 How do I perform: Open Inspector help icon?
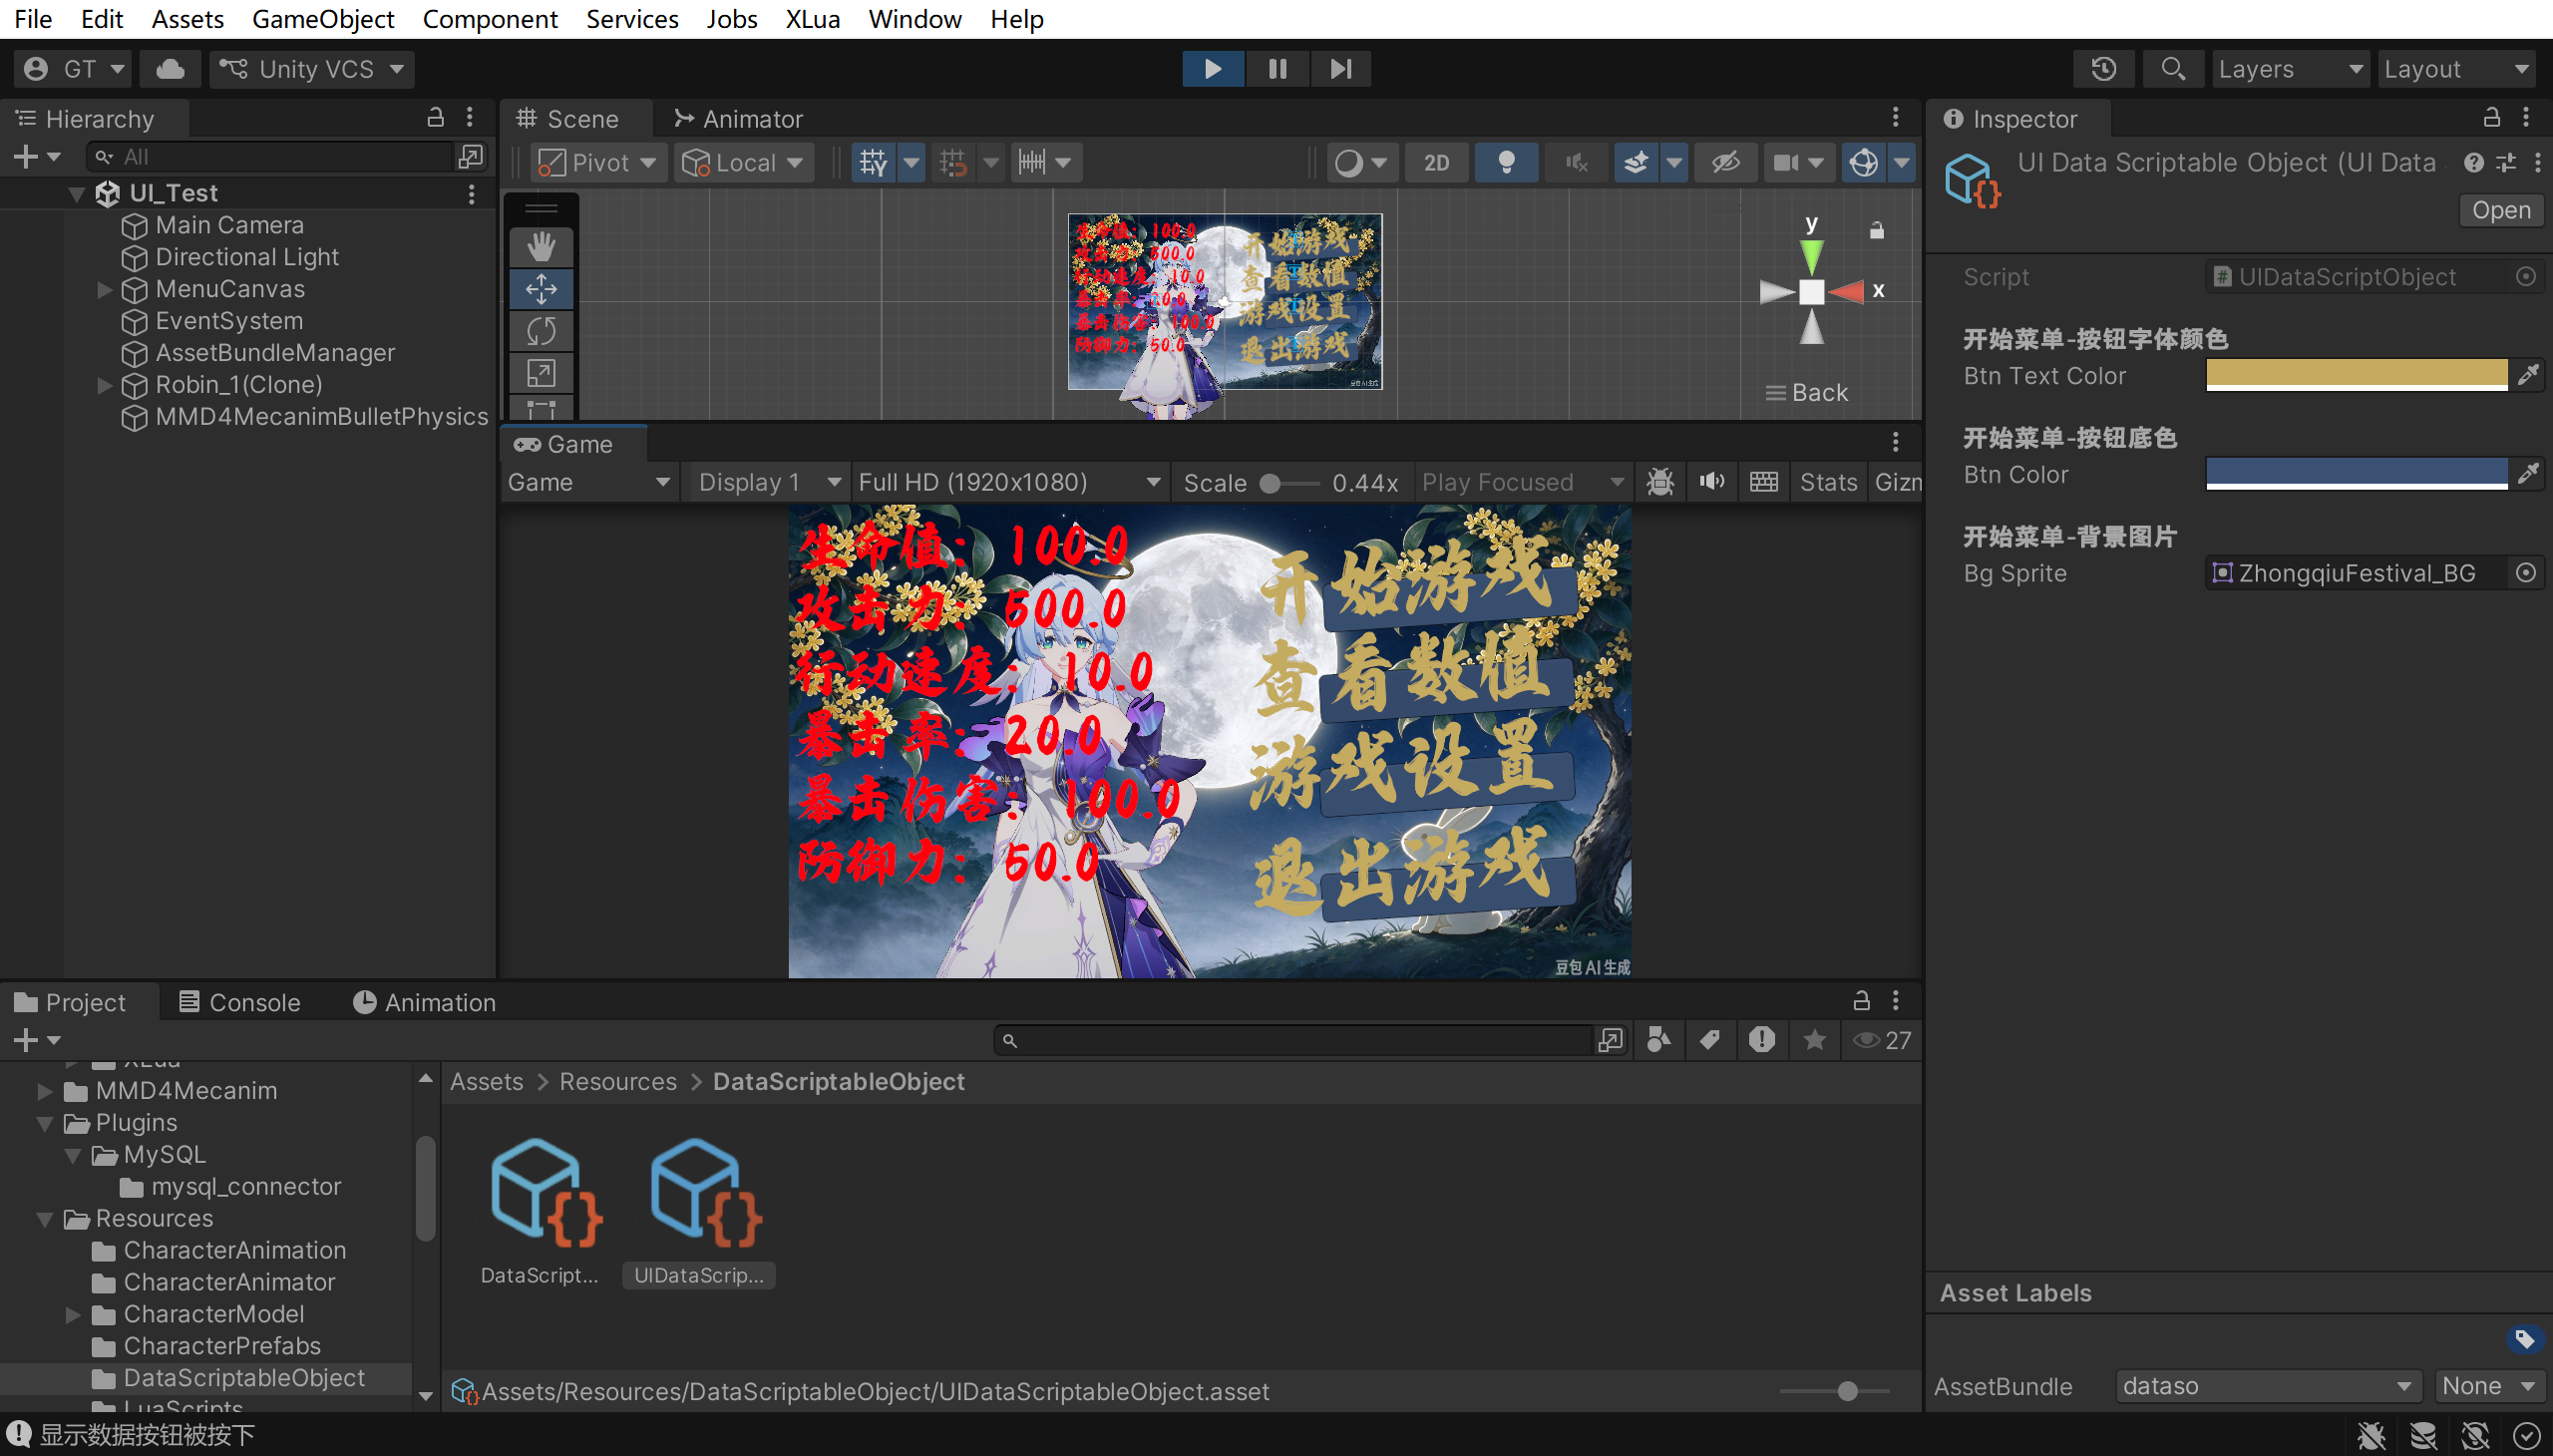coord(2474,162)
